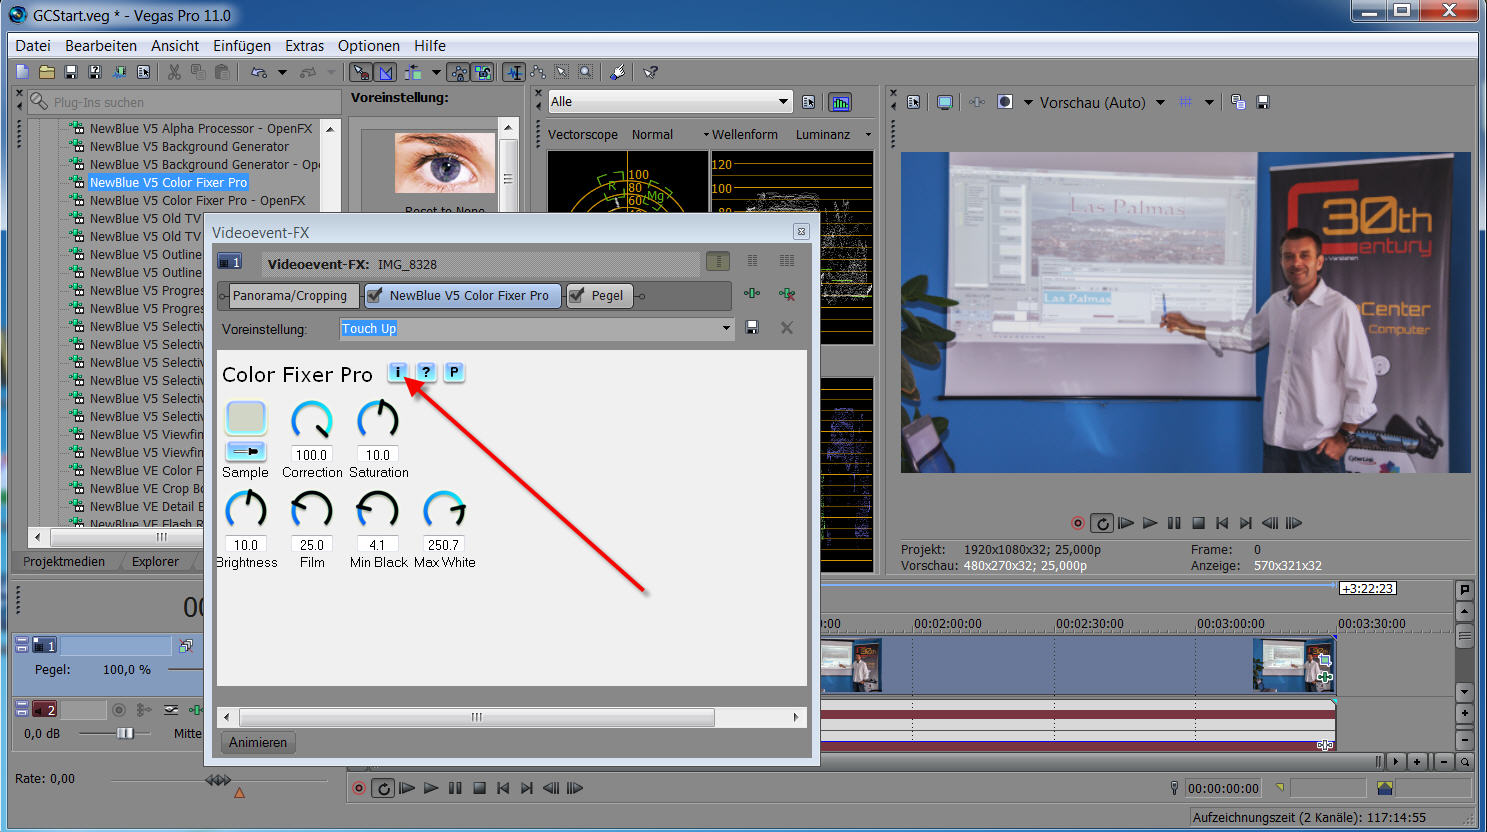Switch to the Explorer tab
1487x832 pixels.
[x=156, y=561]
